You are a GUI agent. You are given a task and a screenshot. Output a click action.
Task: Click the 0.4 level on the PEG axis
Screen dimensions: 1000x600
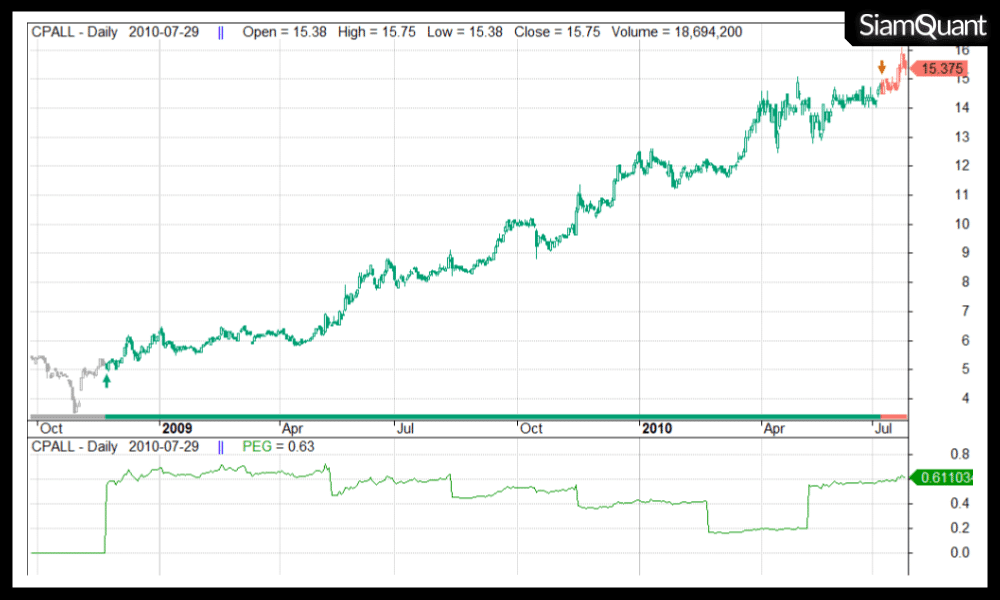(x=932, y=502)
